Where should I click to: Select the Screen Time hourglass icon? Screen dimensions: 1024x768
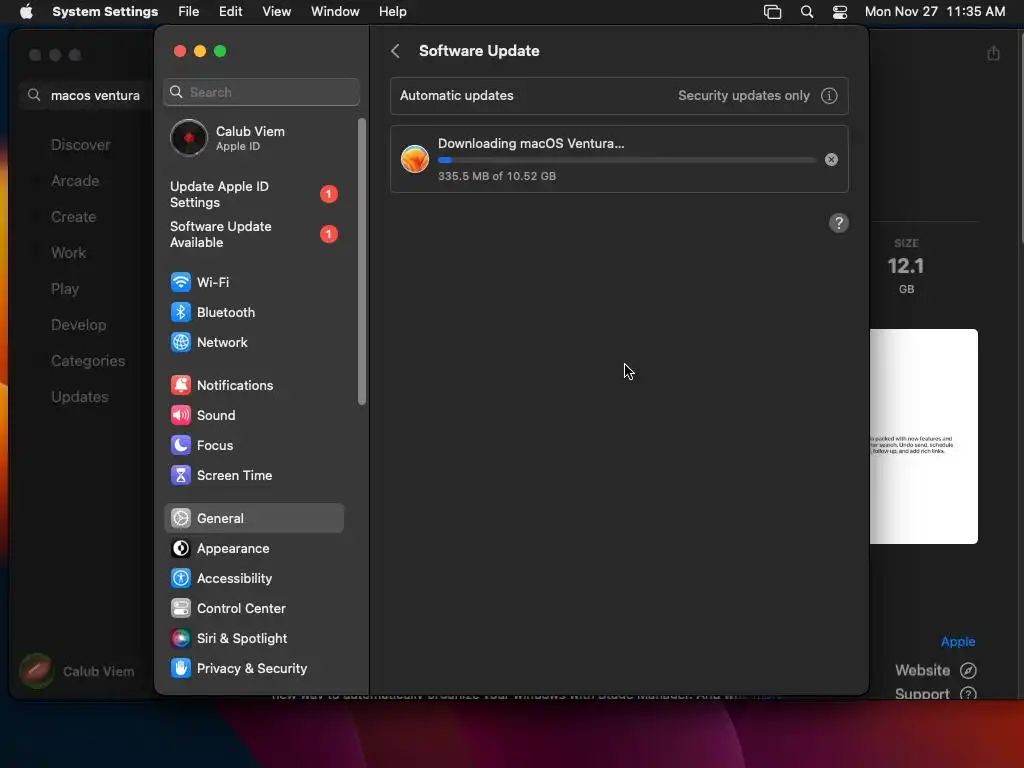[180, 475]
